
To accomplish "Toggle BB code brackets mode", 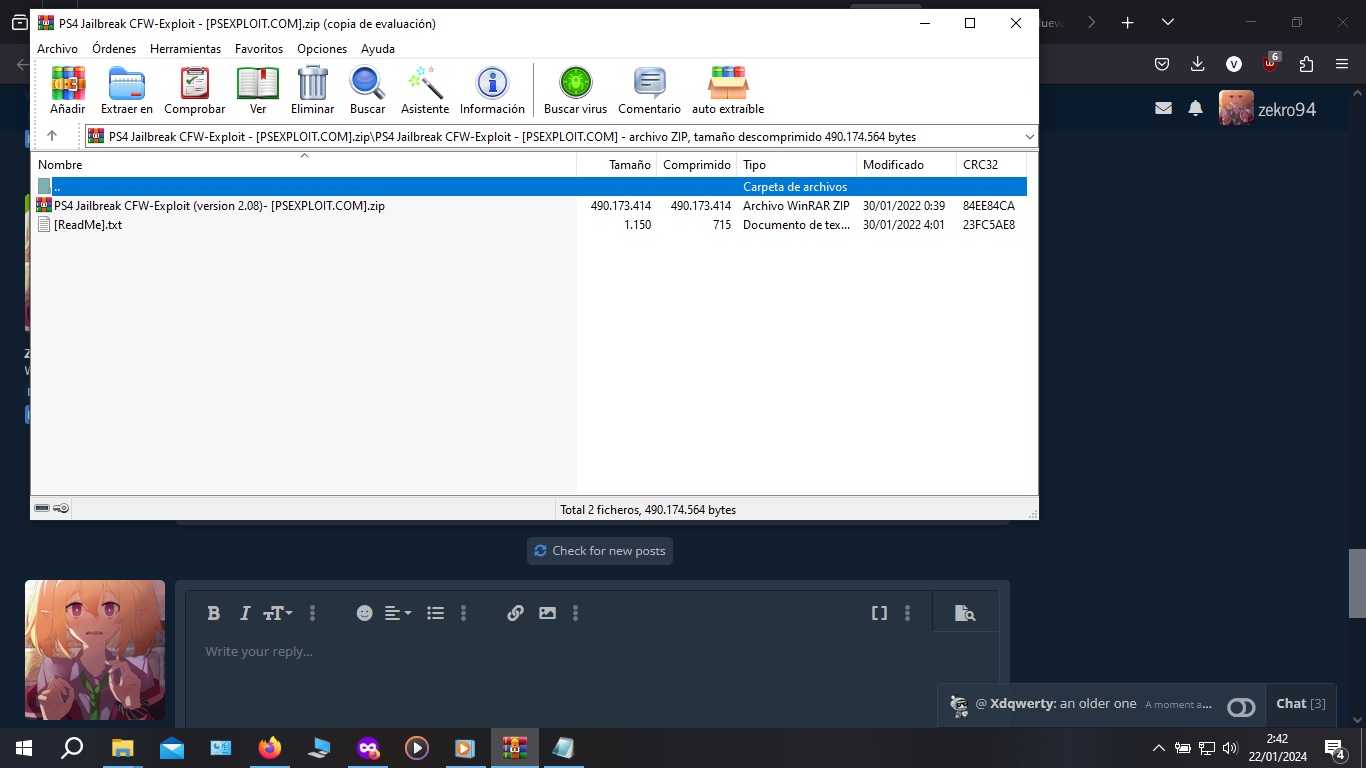I will point(879,613).
